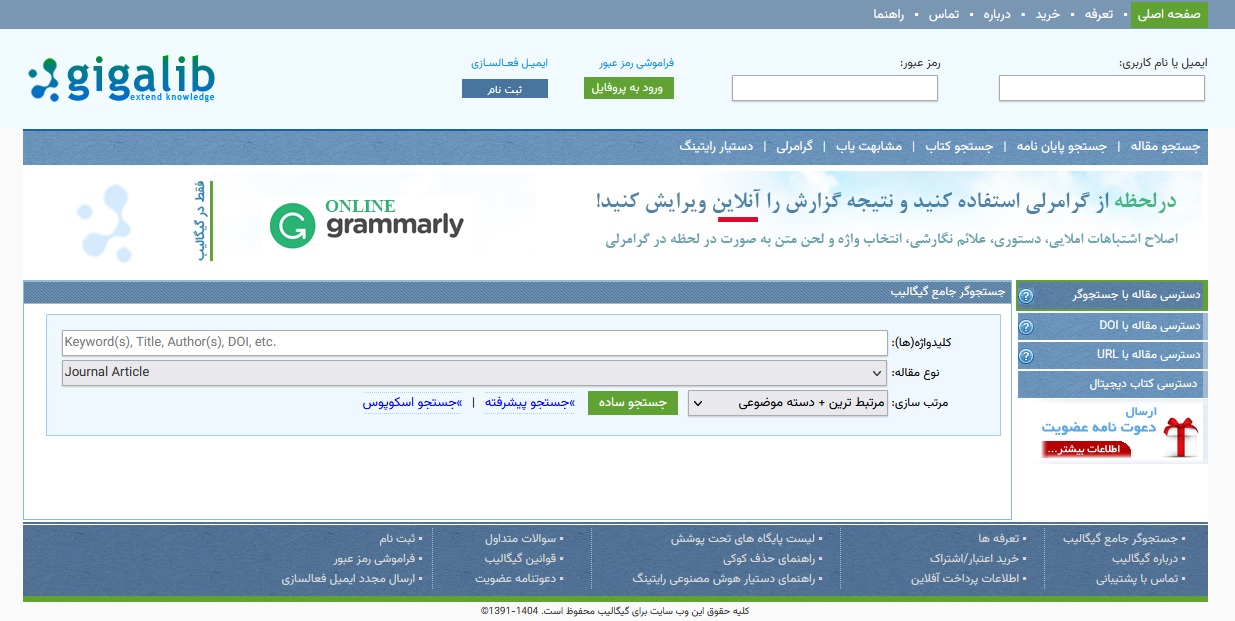Click the red gift box invitation icon
The width and height of the screenshot is (1235, 621).
click(1180, 435)
